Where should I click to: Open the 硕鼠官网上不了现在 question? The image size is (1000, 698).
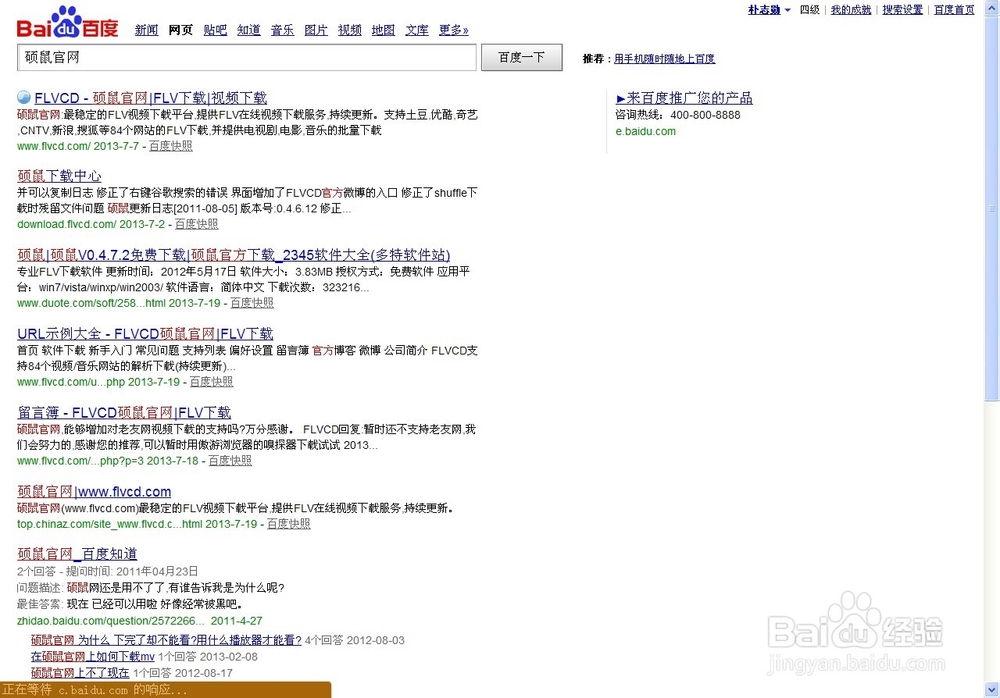coord(80,673)
